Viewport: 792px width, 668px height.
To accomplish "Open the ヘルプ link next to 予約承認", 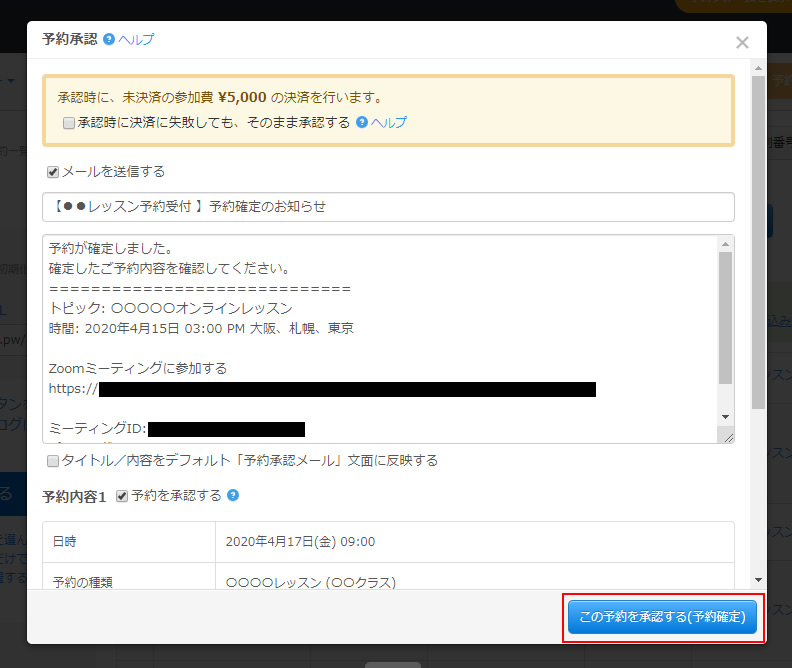I will 136,39.
